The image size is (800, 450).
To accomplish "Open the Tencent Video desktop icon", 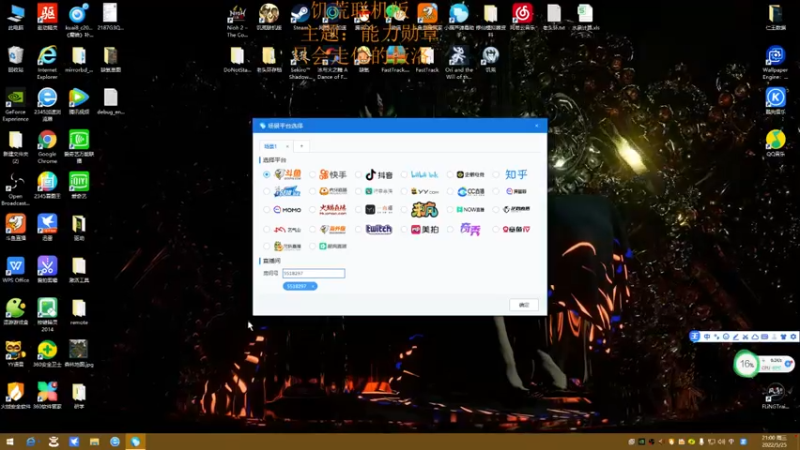I will pos(79,101).
